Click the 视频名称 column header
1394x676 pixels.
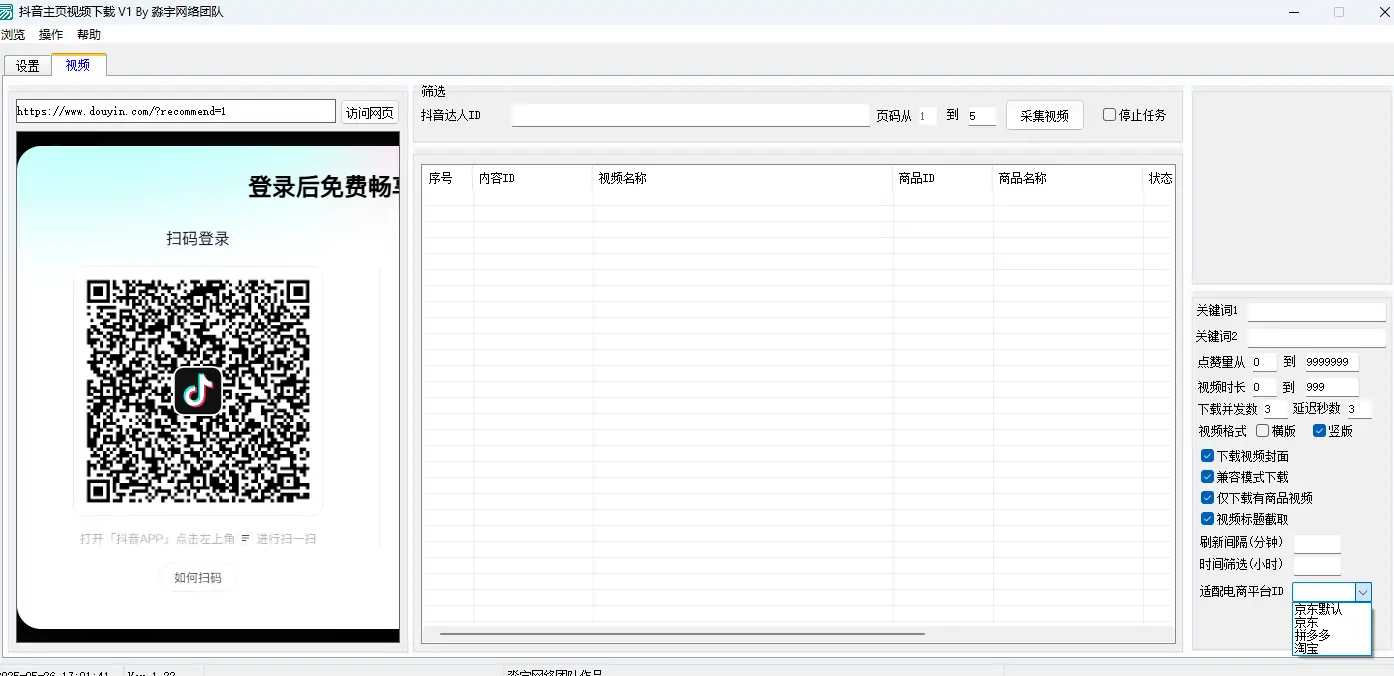(743, 179)
